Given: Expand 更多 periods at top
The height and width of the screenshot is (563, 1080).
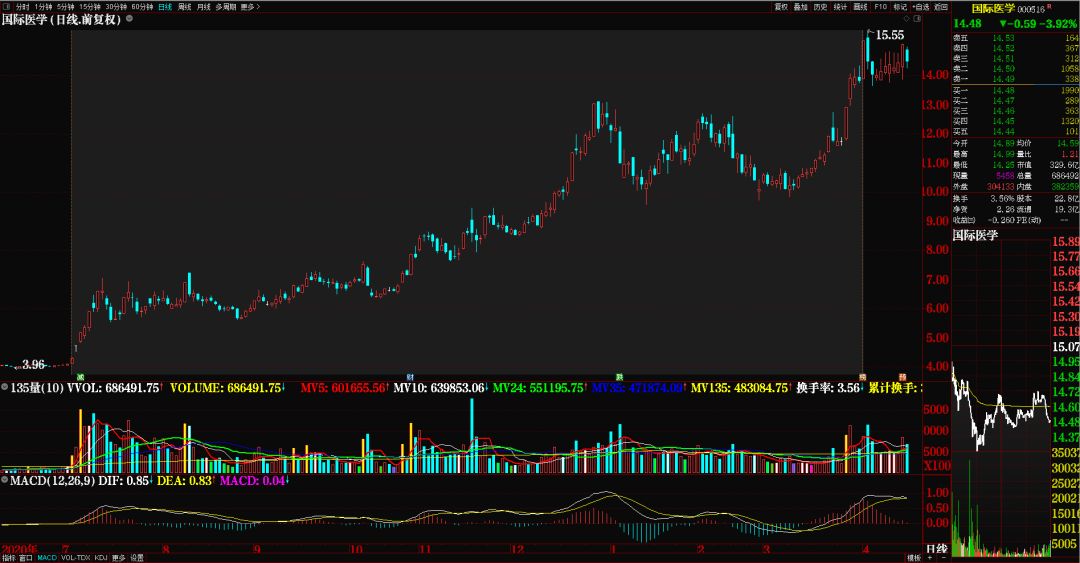Looking at the screenshot, I should pos(250,7).
